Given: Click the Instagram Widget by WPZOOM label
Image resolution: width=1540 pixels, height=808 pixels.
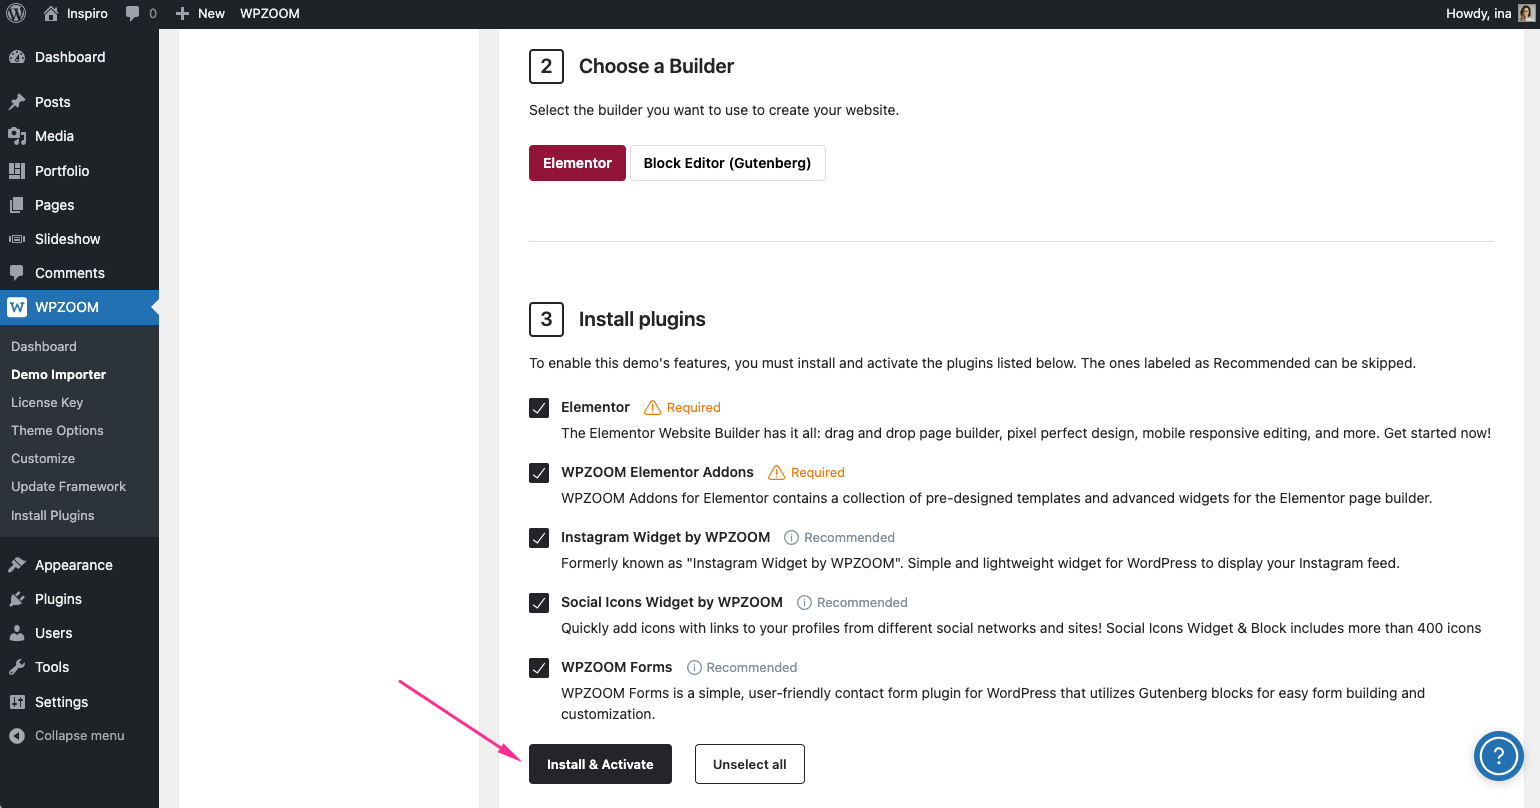Looking at the screenshot, I should pyautogui.click(x=666, y=537).
